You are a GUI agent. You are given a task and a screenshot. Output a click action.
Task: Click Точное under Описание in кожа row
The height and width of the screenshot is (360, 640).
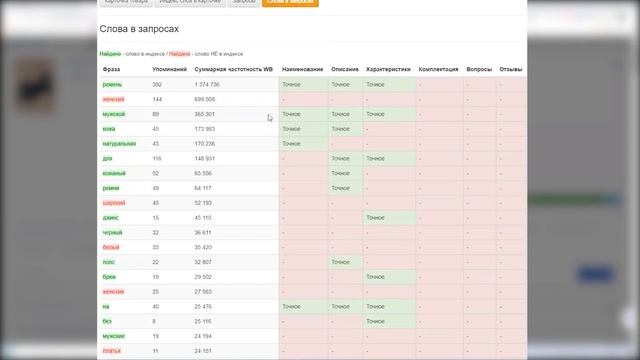340,129
